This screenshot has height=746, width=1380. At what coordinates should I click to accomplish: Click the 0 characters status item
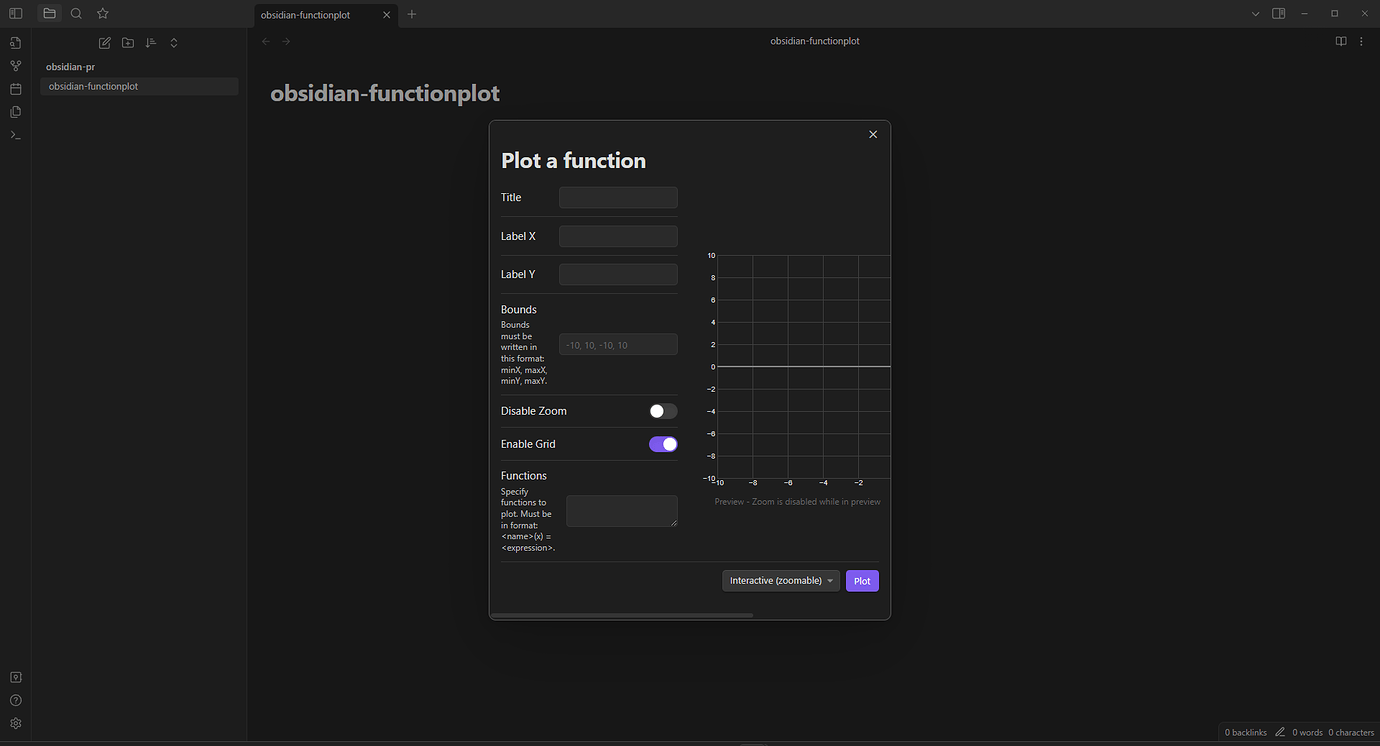click(x=1351, y=732)
